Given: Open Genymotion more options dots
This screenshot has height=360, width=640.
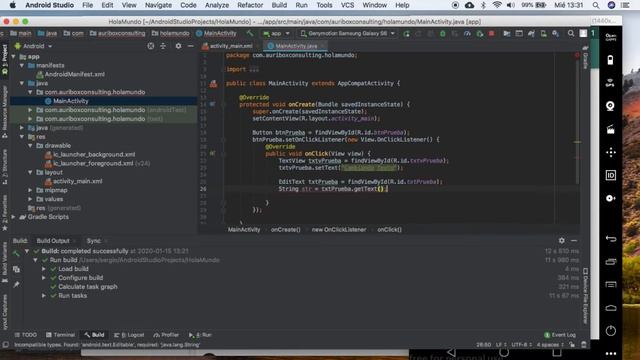Looking at the screenshot, I should 611,353.
